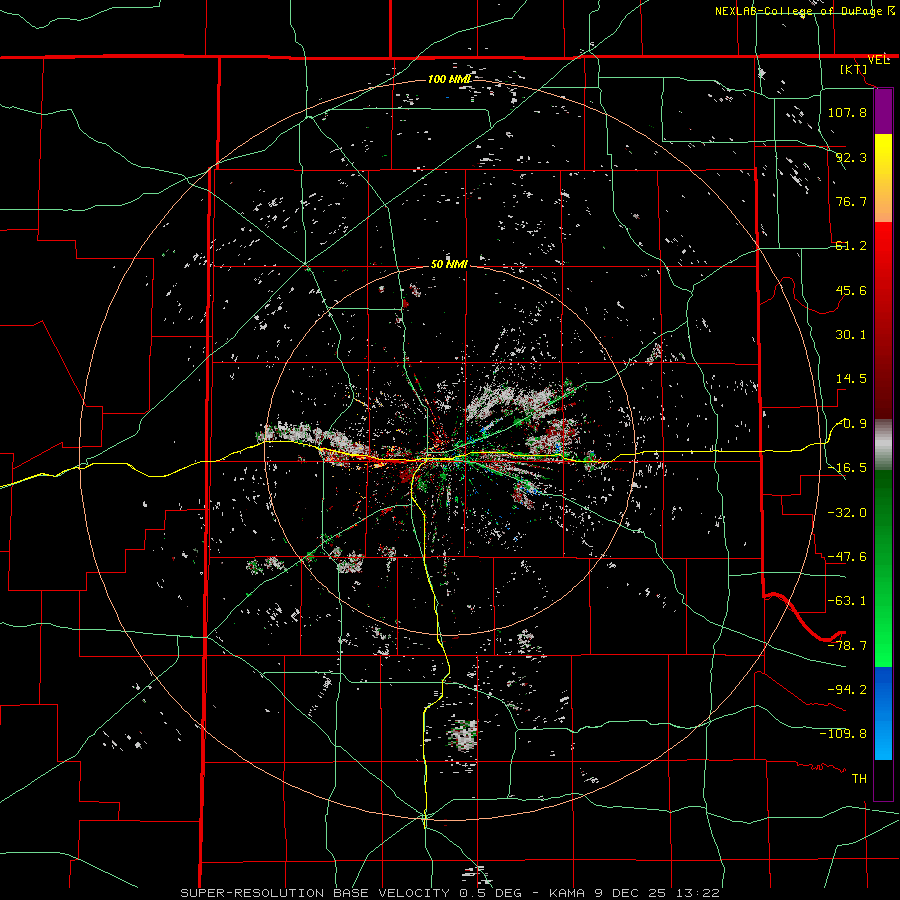Select the -94.2 legend value
Image resolution: width=900 pixels, height=900 pixels.
click(x=847, y=689)
